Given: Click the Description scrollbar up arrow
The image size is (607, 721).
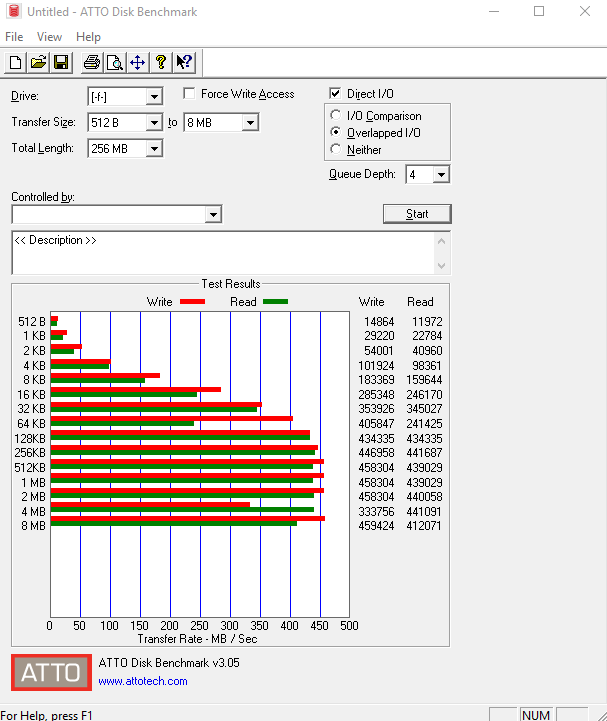Looking at the screenshot, I should pos(441,241).
